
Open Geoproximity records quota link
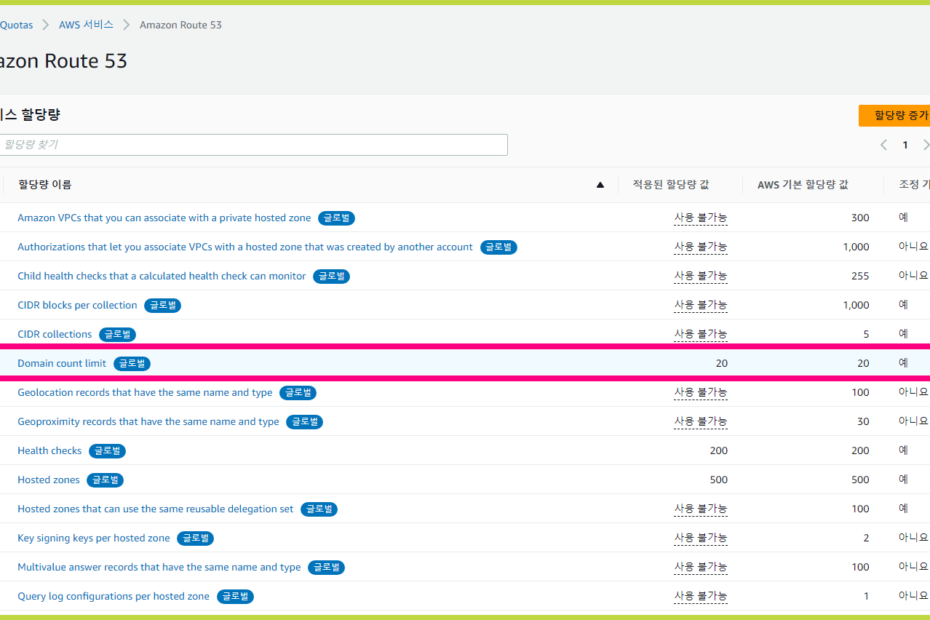click(x=148, y=421)
